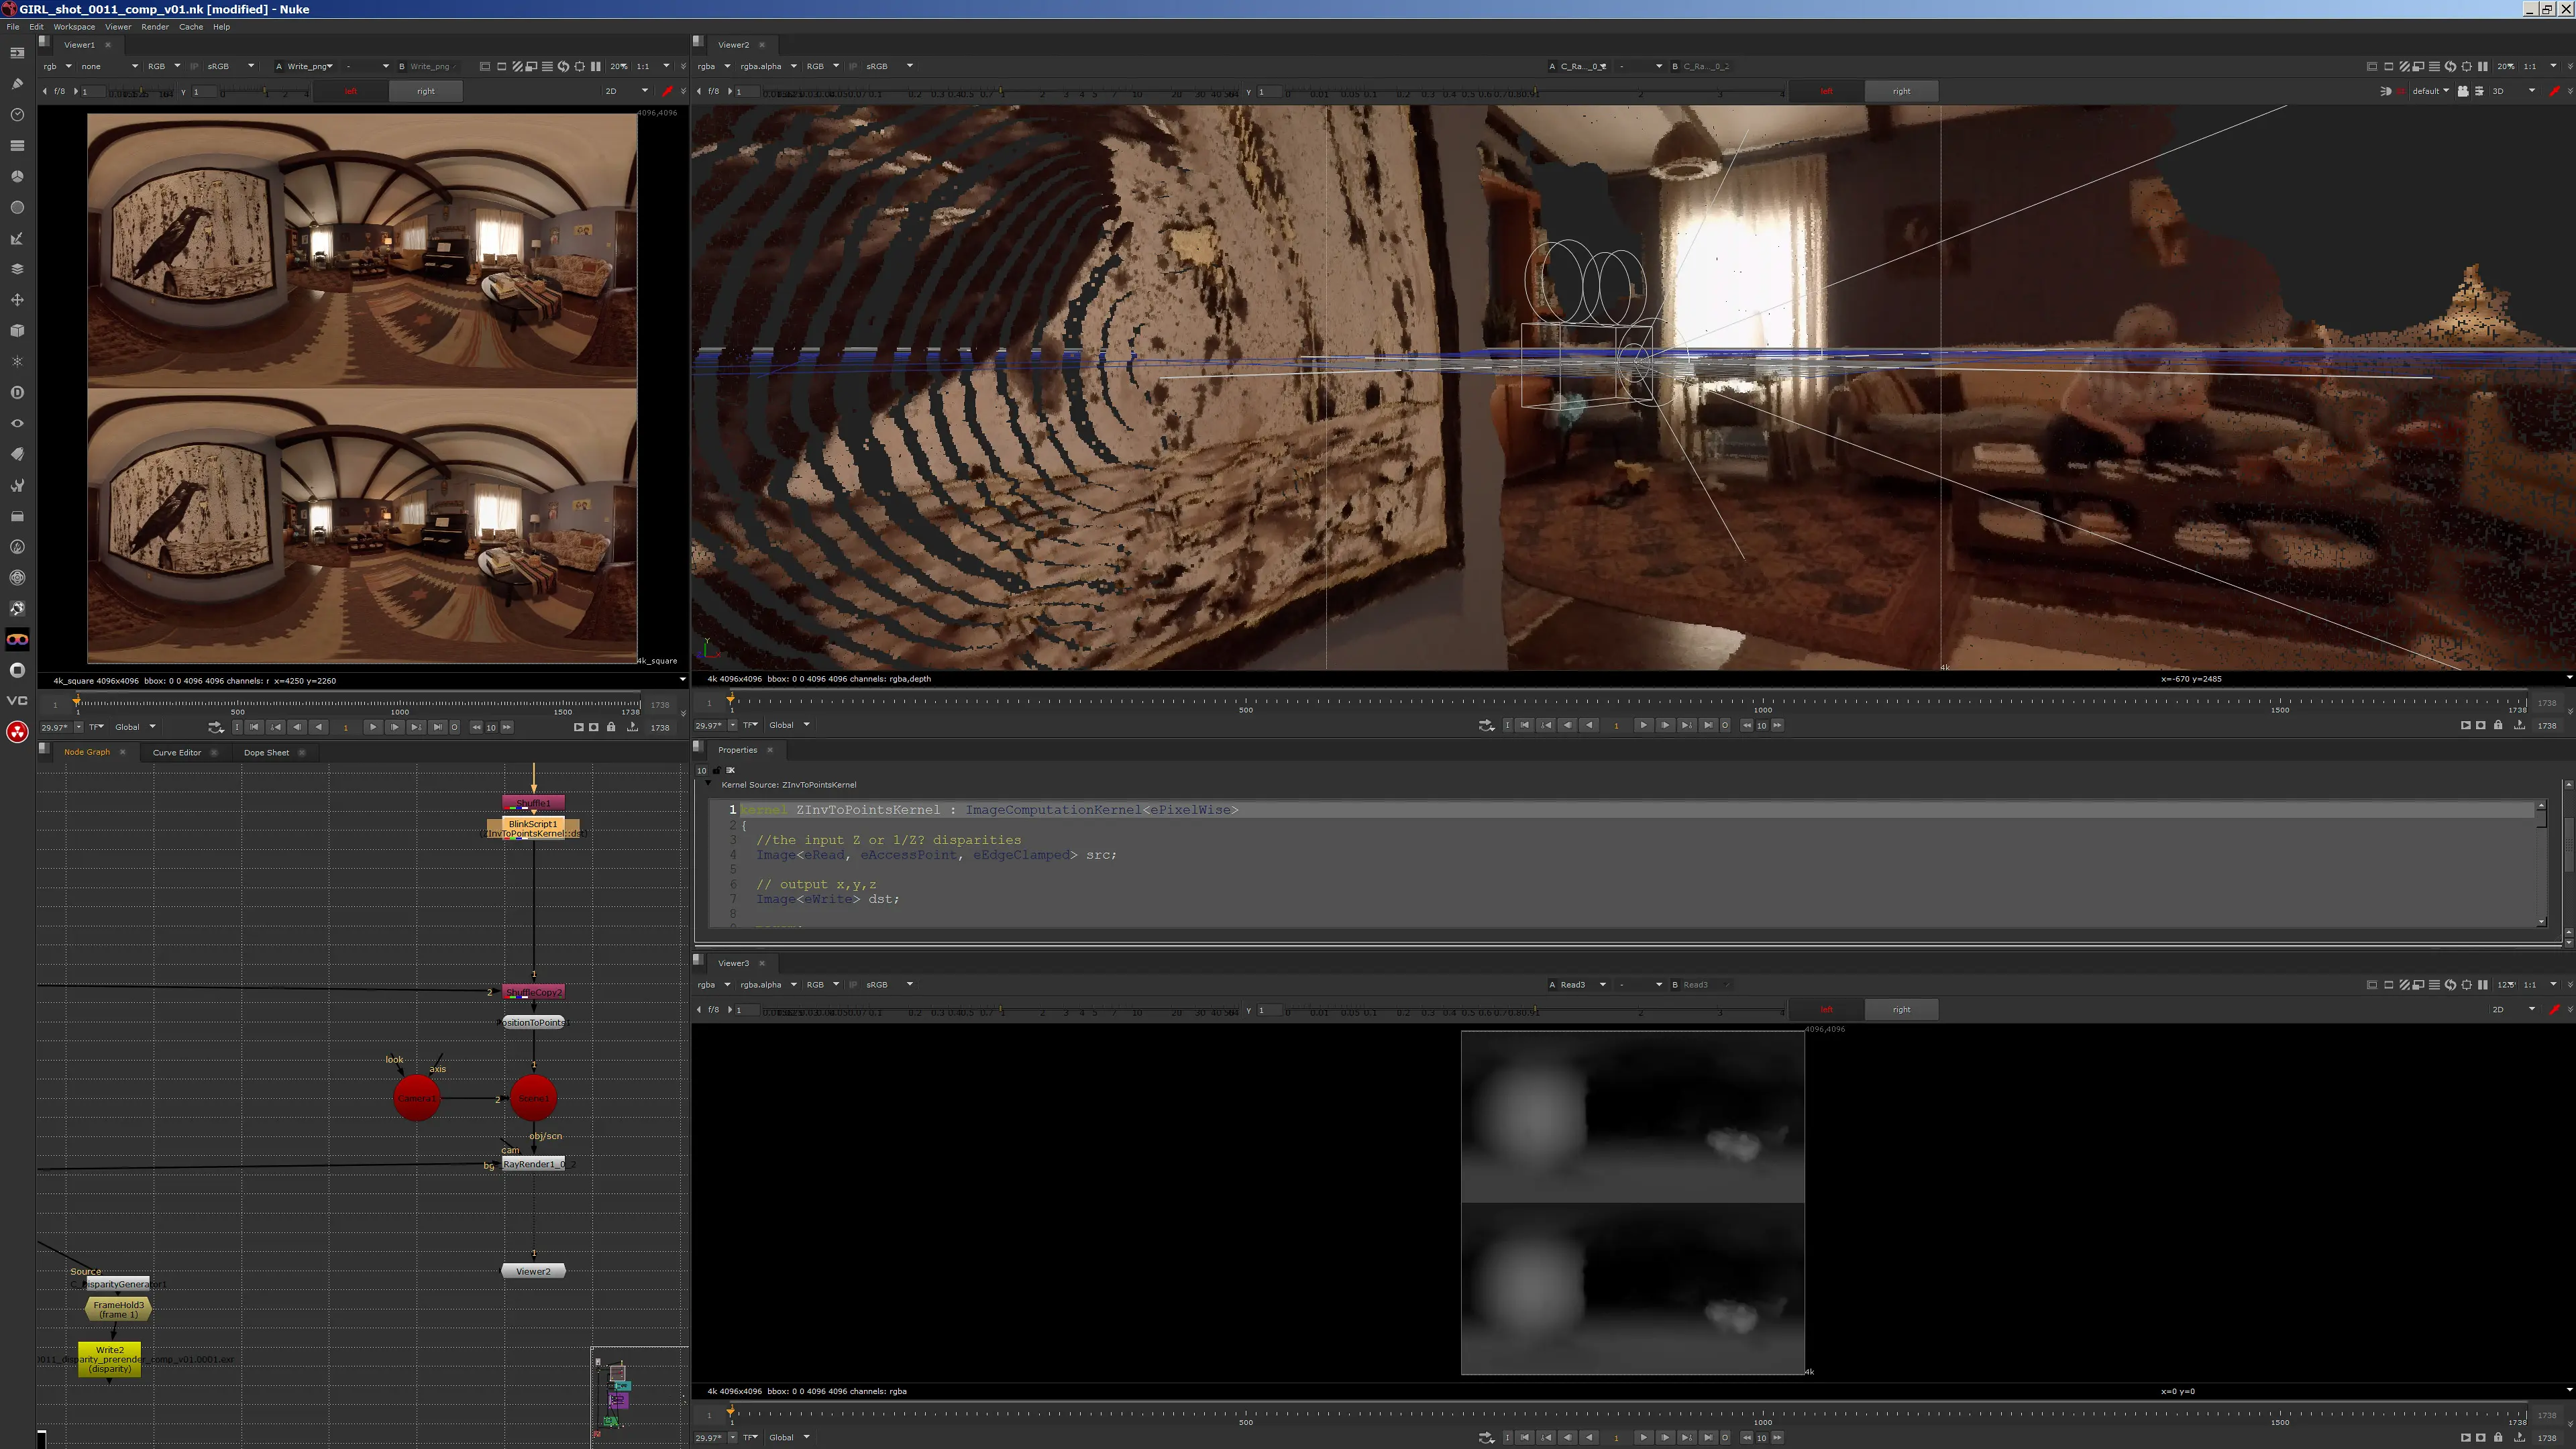Screen dimensions: 2576x1449
Task: Click Viewer3 loop mode icon on timeline
Action: click(x=1486, y=1437)
